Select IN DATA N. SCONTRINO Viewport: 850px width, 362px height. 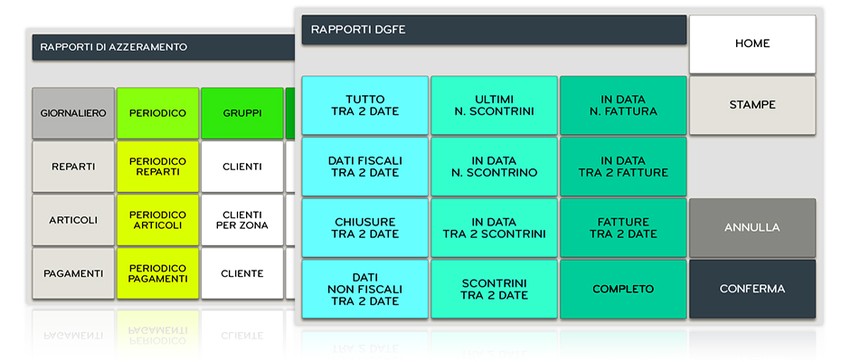click(494, 166)
